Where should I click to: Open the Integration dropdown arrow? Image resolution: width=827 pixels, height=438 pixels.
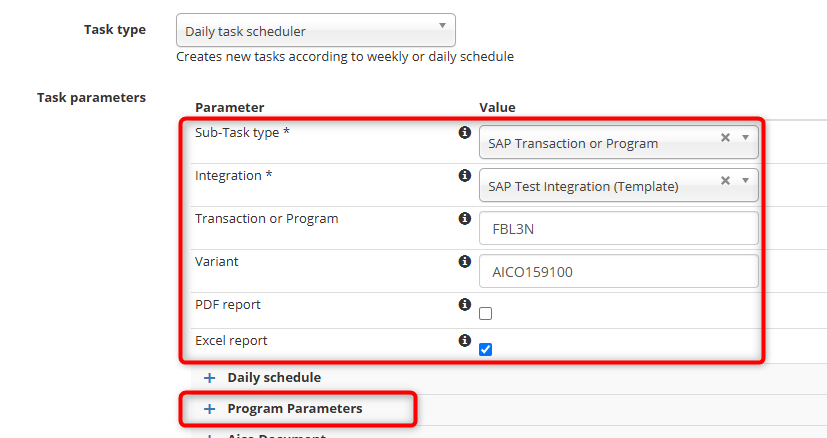(745, 181)
